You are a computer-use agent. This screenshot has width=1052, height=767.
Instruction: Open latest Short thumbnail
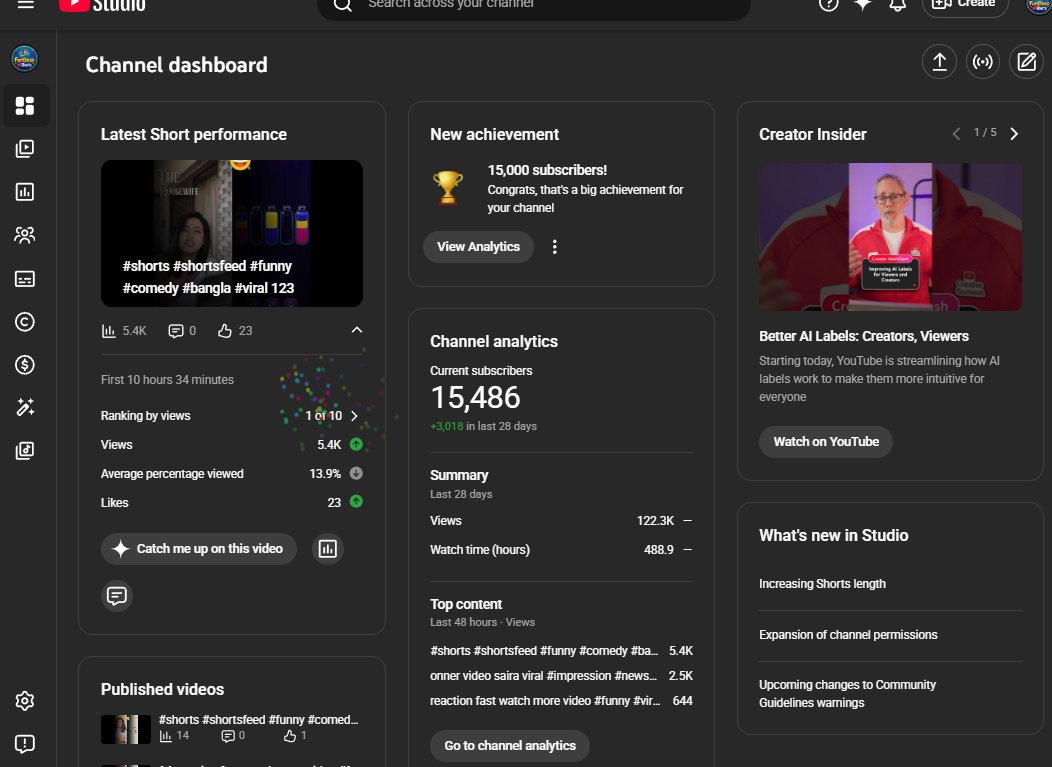(x=231, y=234)
